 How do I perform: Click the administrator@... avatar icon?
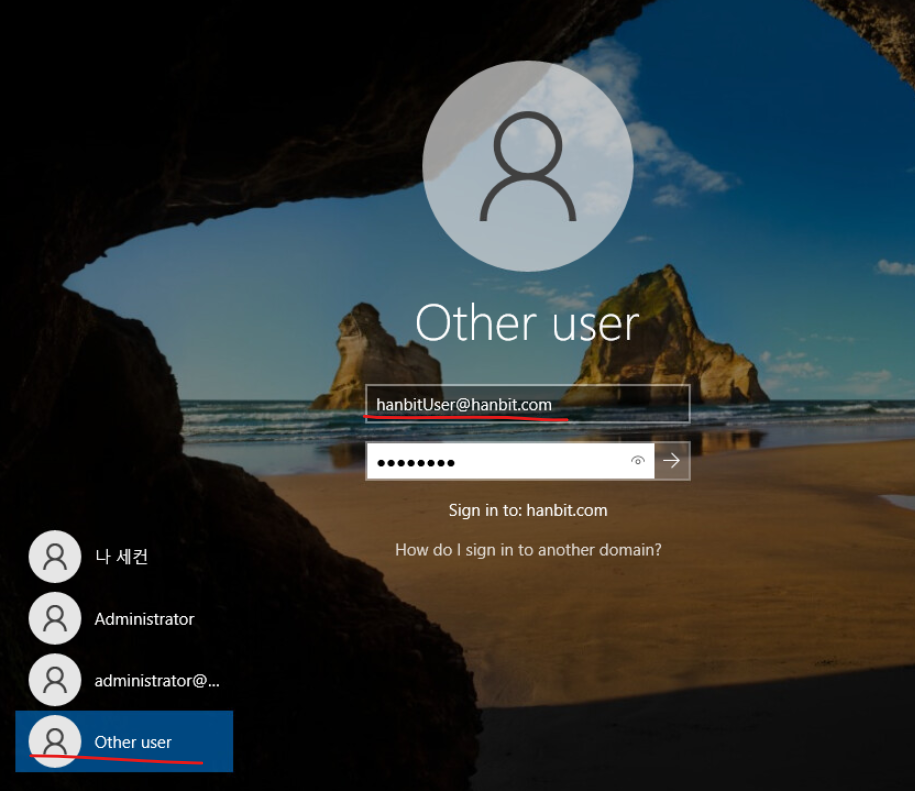55,680
